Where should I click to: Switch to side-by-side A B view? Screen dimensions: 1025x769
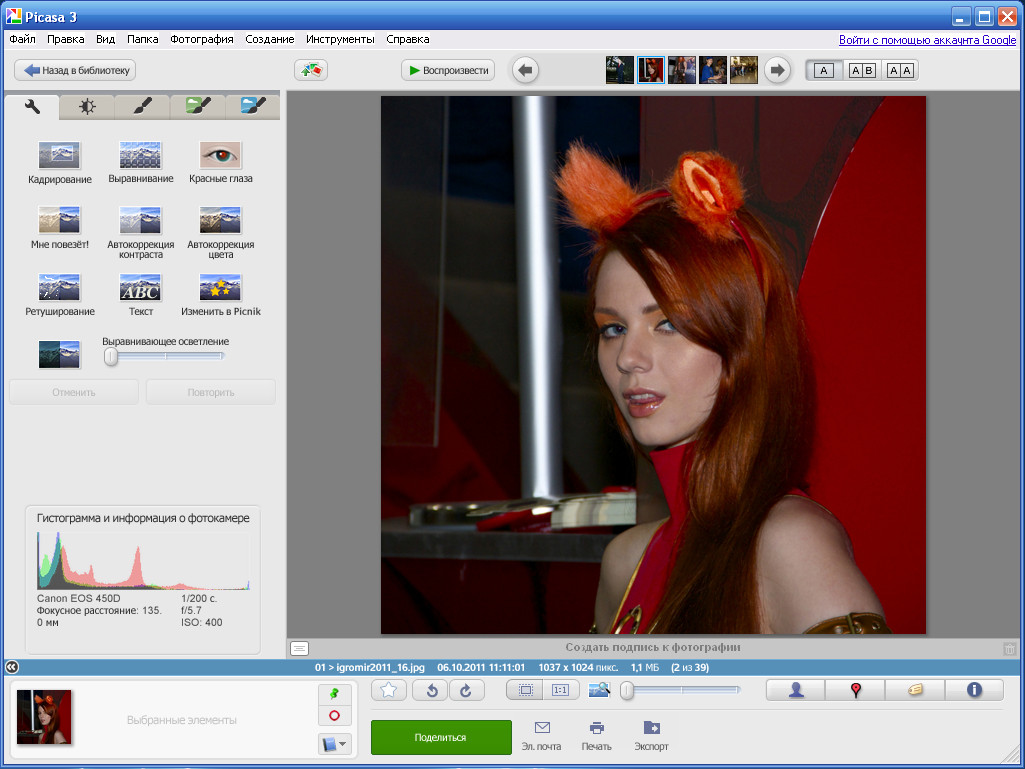pyautogui.click(x=862, y=71)
